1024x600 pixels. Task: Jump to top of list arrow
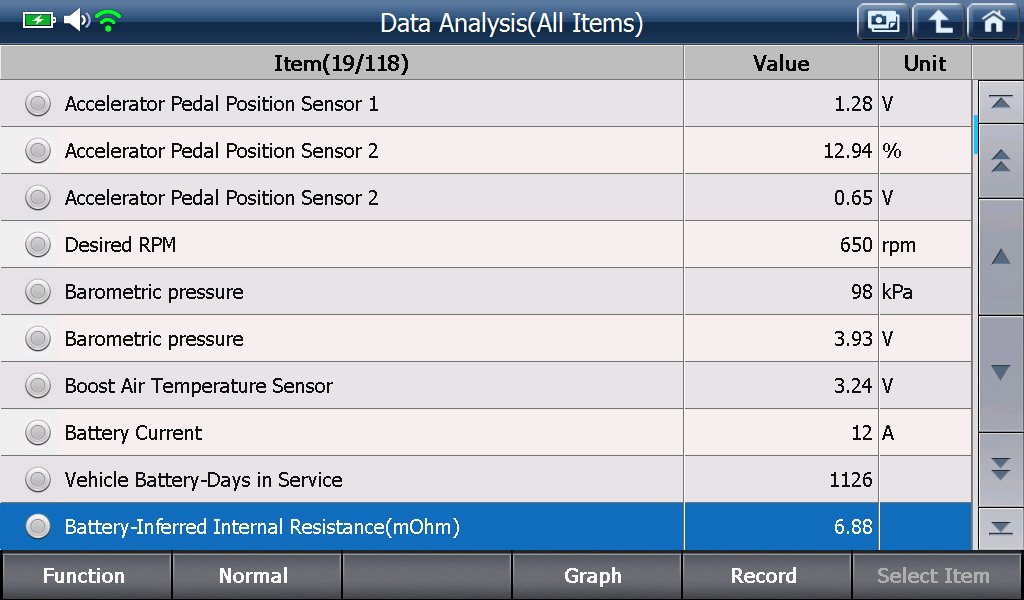[1000, 102]
